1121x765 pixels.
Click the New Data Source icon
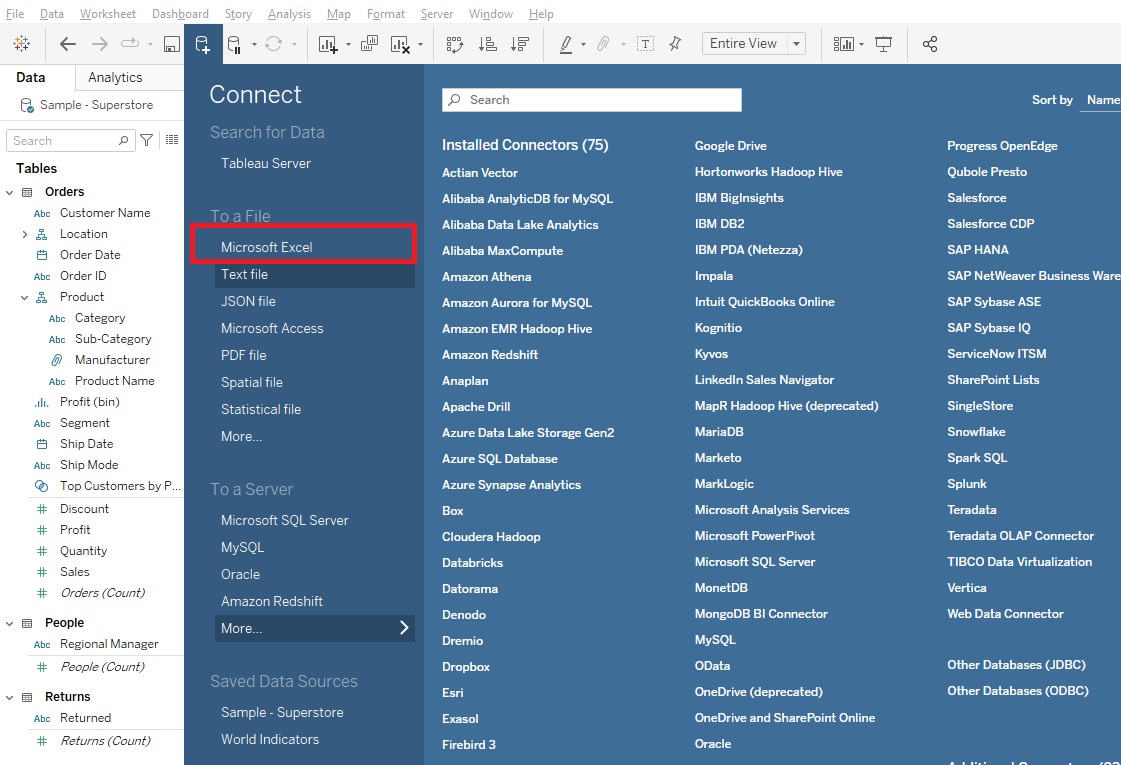coord(202,44)
